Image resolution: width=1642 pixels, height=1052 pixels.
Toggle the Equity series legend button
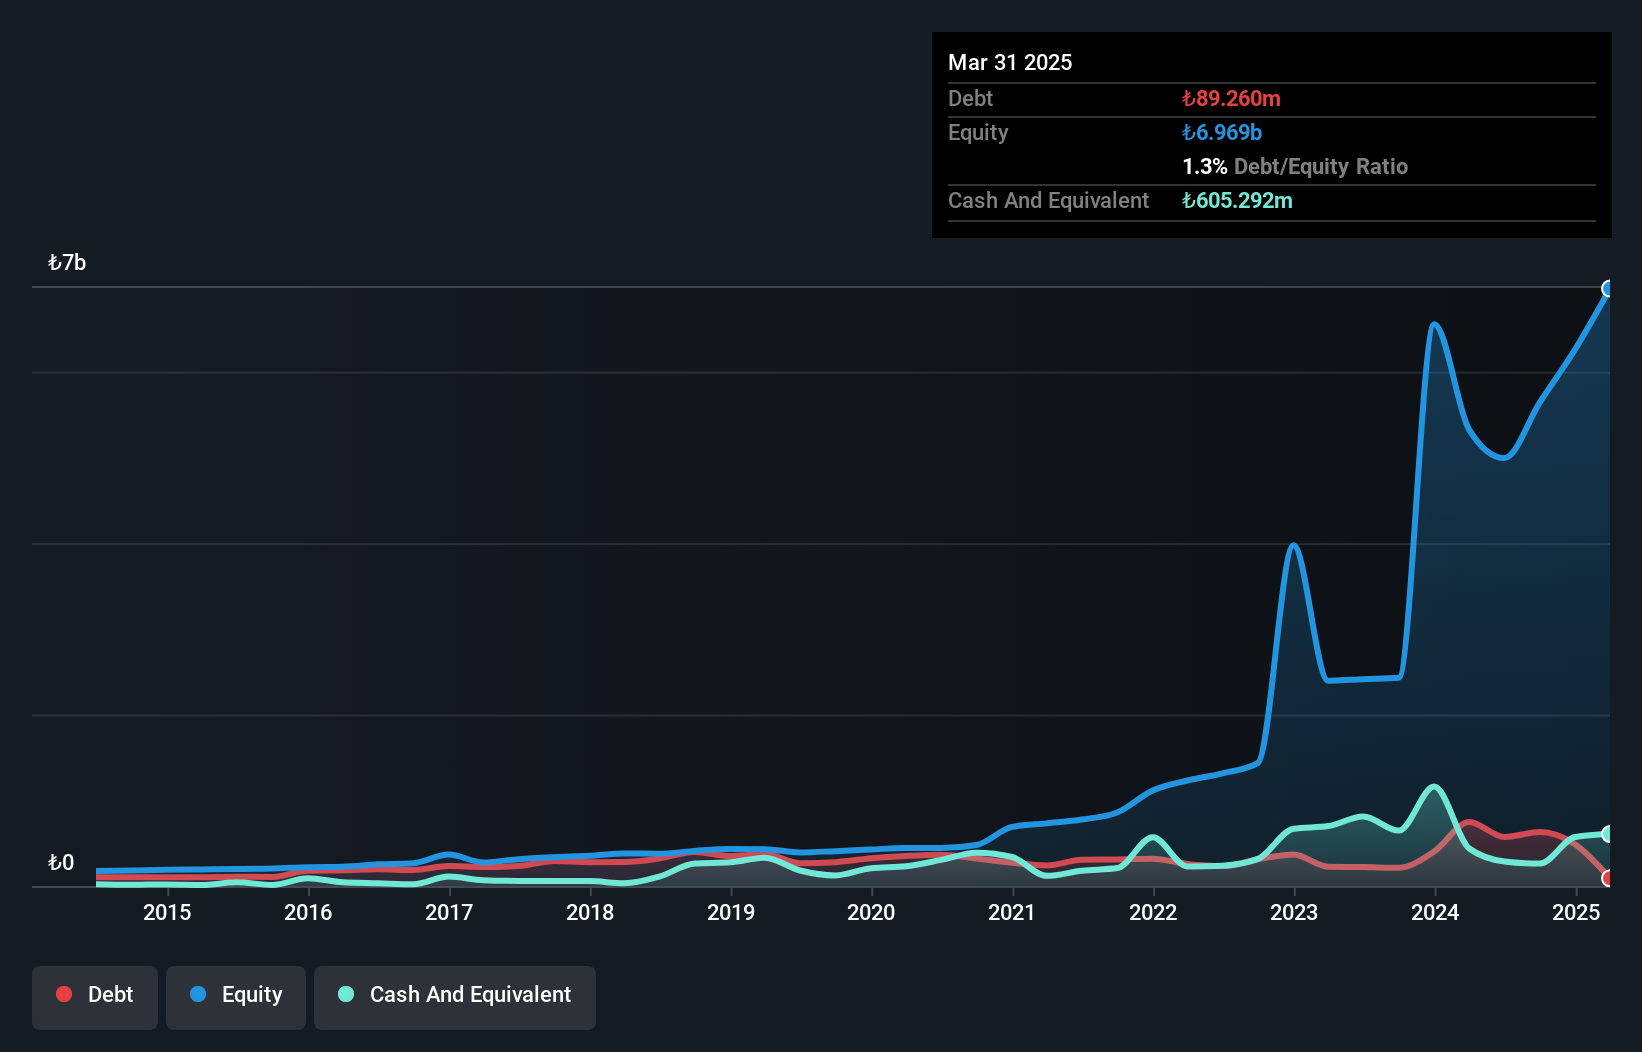pos(236,997)
